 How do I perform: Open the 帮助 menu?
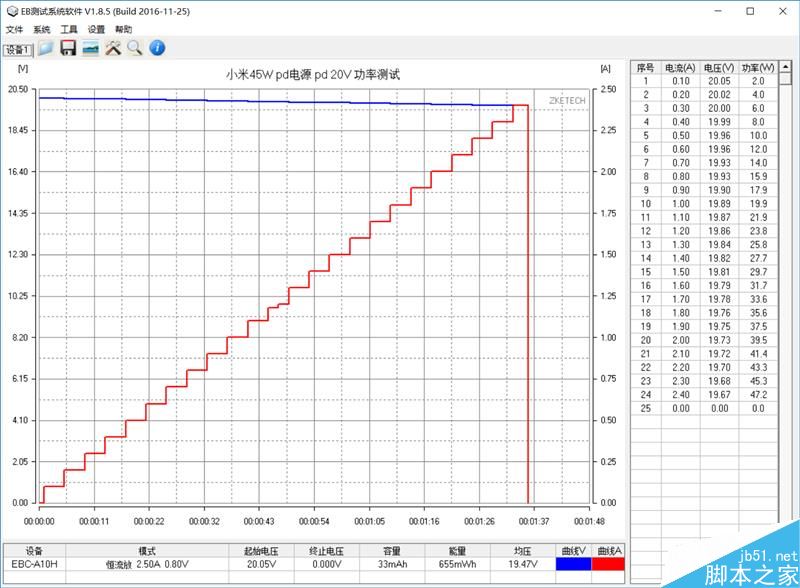click(123, 30)
